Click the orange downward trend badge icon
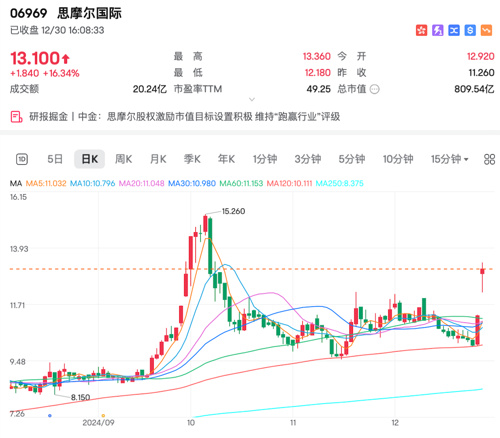 point(486,30)
